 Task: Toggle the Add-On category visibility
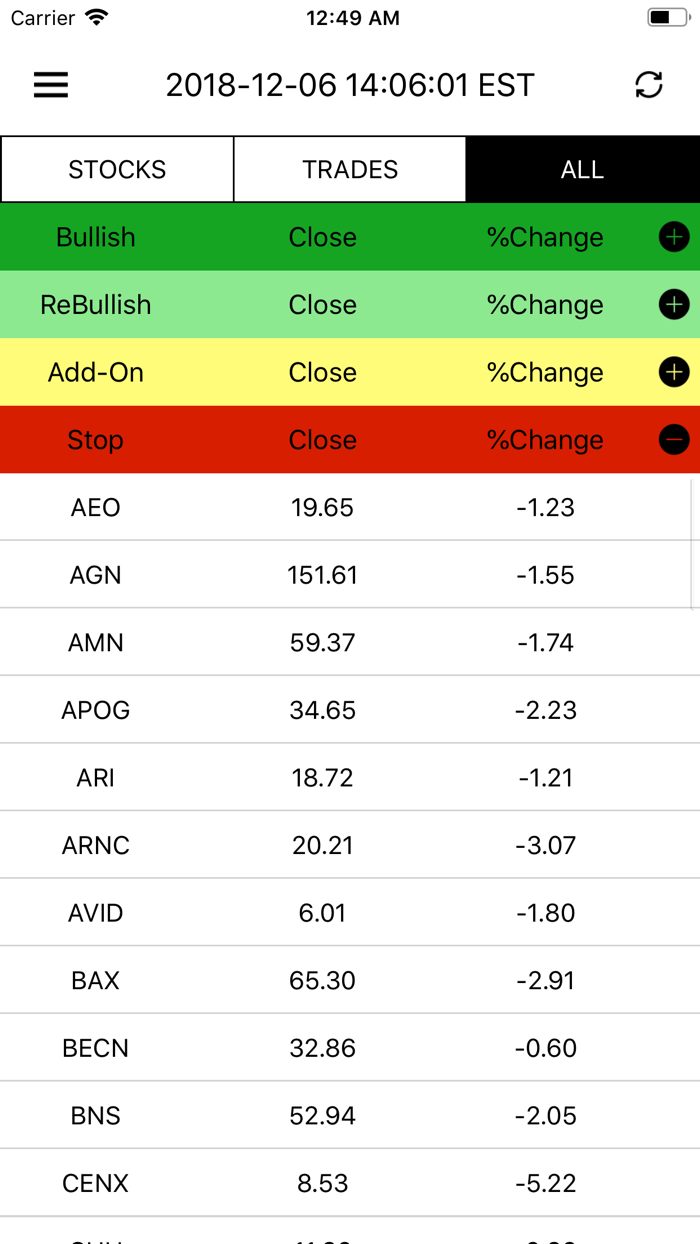tap(674, 371)
